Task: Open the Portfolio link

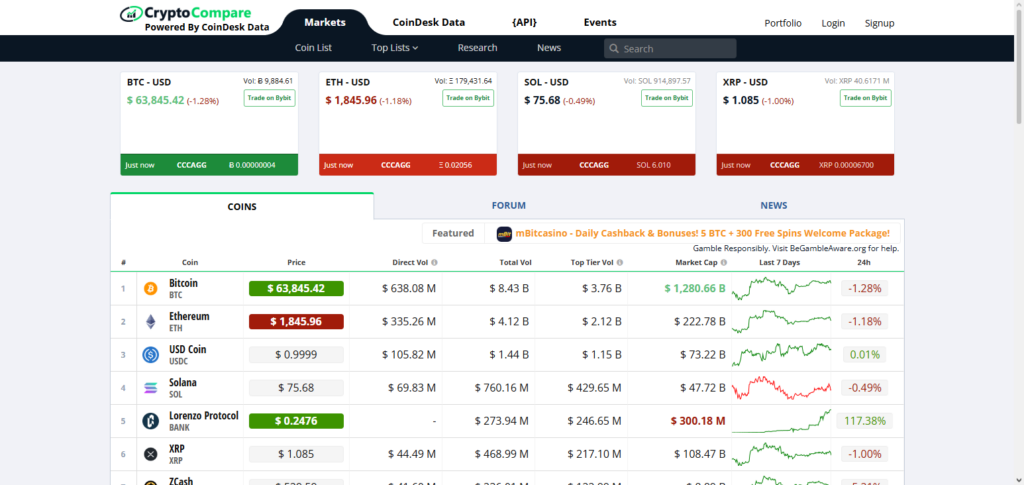Action: [782, 23]
